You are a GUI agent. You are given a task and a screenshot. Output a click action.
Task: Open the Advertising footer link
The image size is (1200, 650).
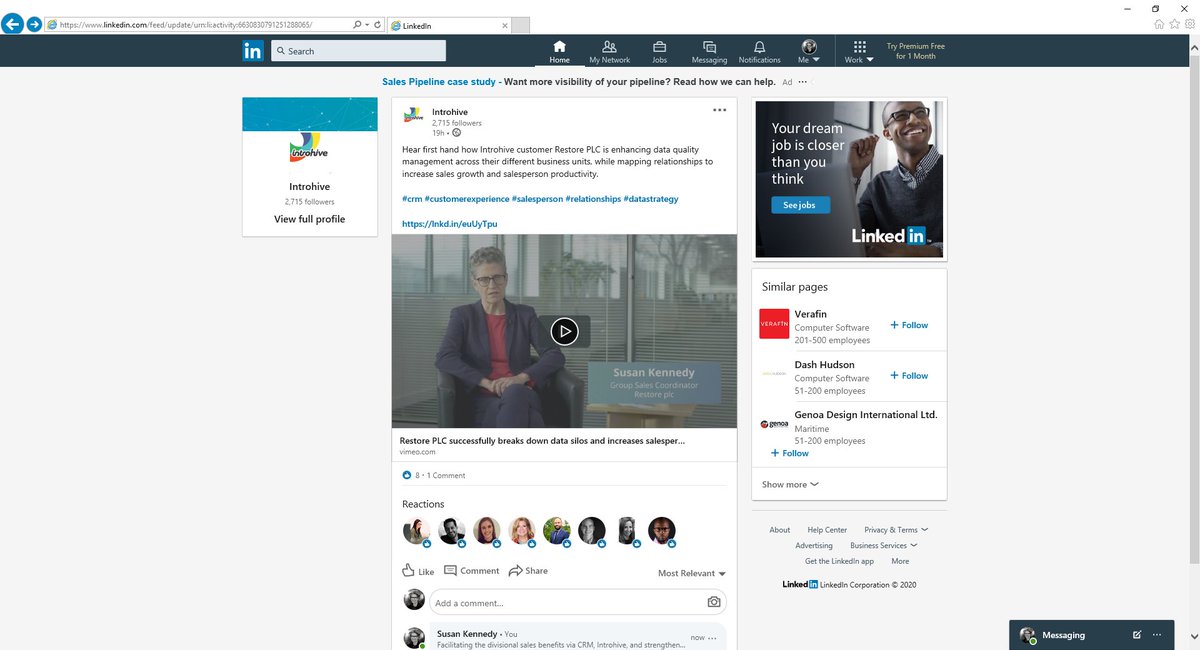[814, 545]
